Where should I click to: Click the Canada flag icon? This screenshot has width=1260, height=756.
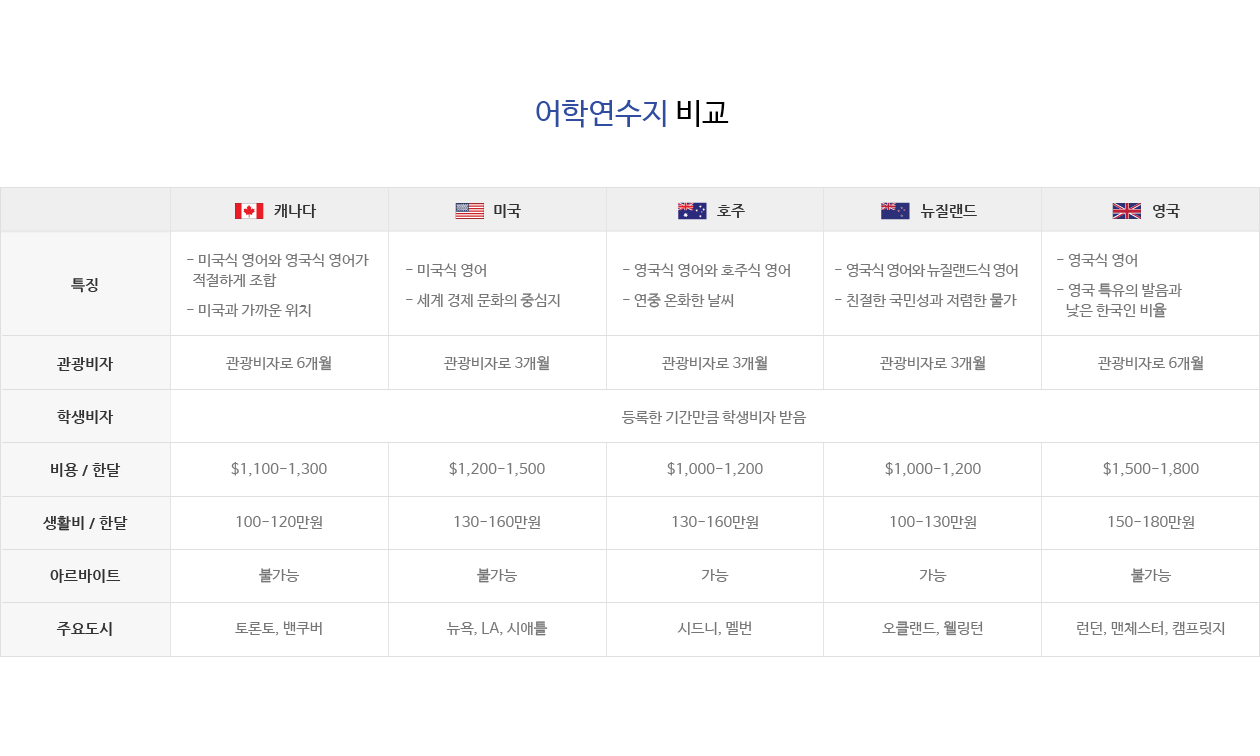click(x=249, y=211)
